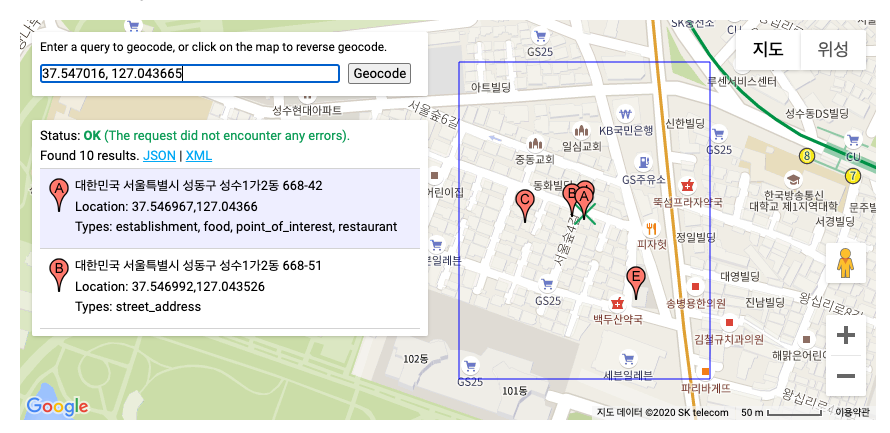Click the KB국민은행 bank icon
This screenshot has height=433, width=890.
[x=625, y=113]
